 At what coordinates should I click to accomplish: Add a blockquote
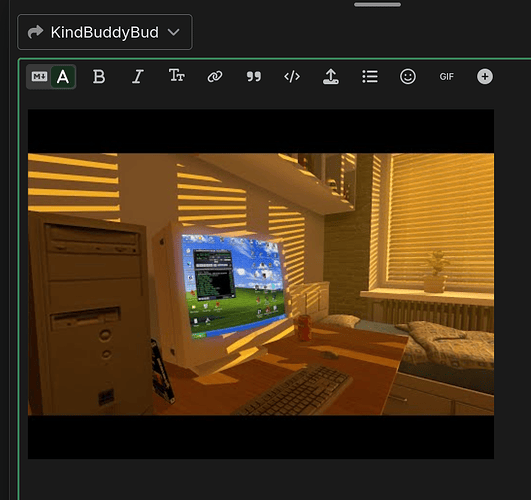coord(254,77)
